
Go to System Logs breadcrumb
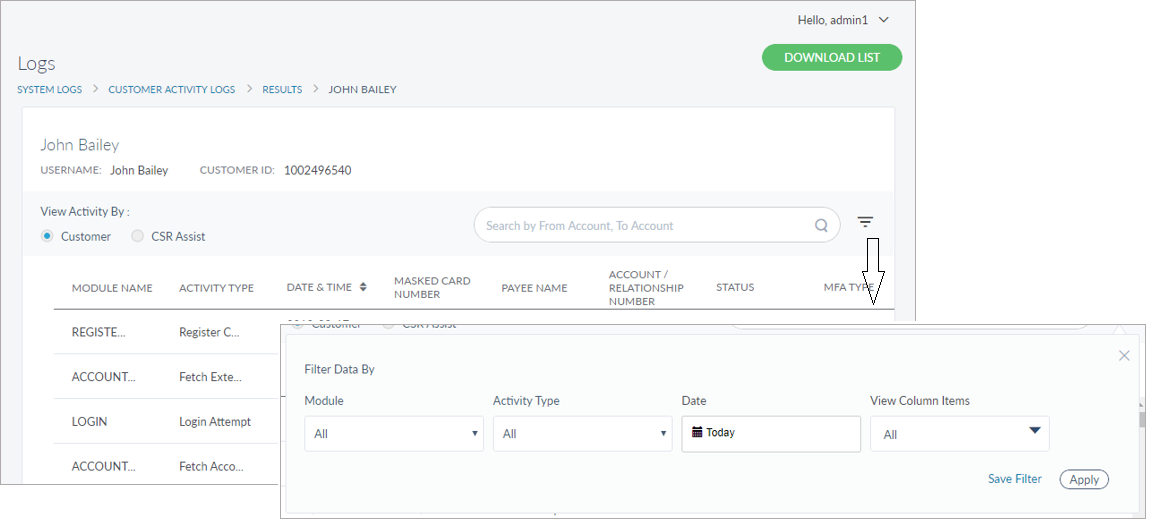50,90
